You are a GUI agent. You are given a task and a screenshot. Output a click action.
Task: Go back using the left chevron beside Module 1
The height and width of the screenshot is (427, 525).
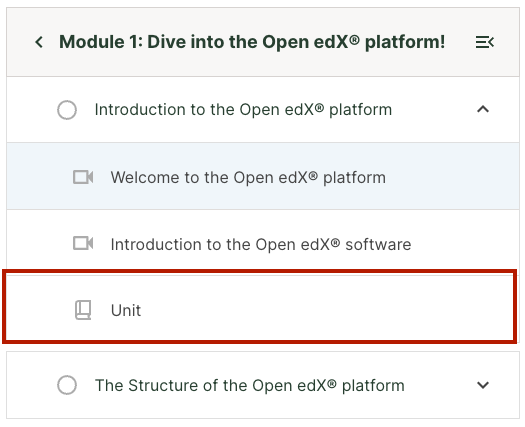coord(39,42)
